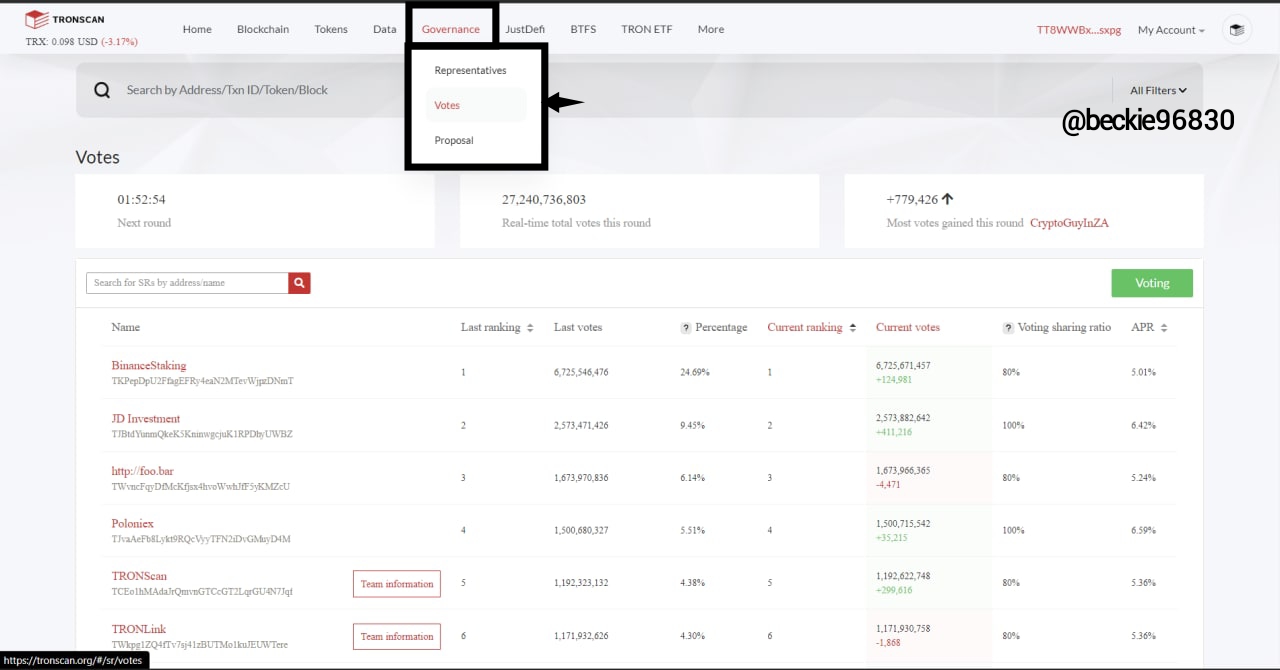Click the countdown 01:52:54
The height and width of the screenshot is (670, 1280).
pyautogui.click(x=142, y=199)
